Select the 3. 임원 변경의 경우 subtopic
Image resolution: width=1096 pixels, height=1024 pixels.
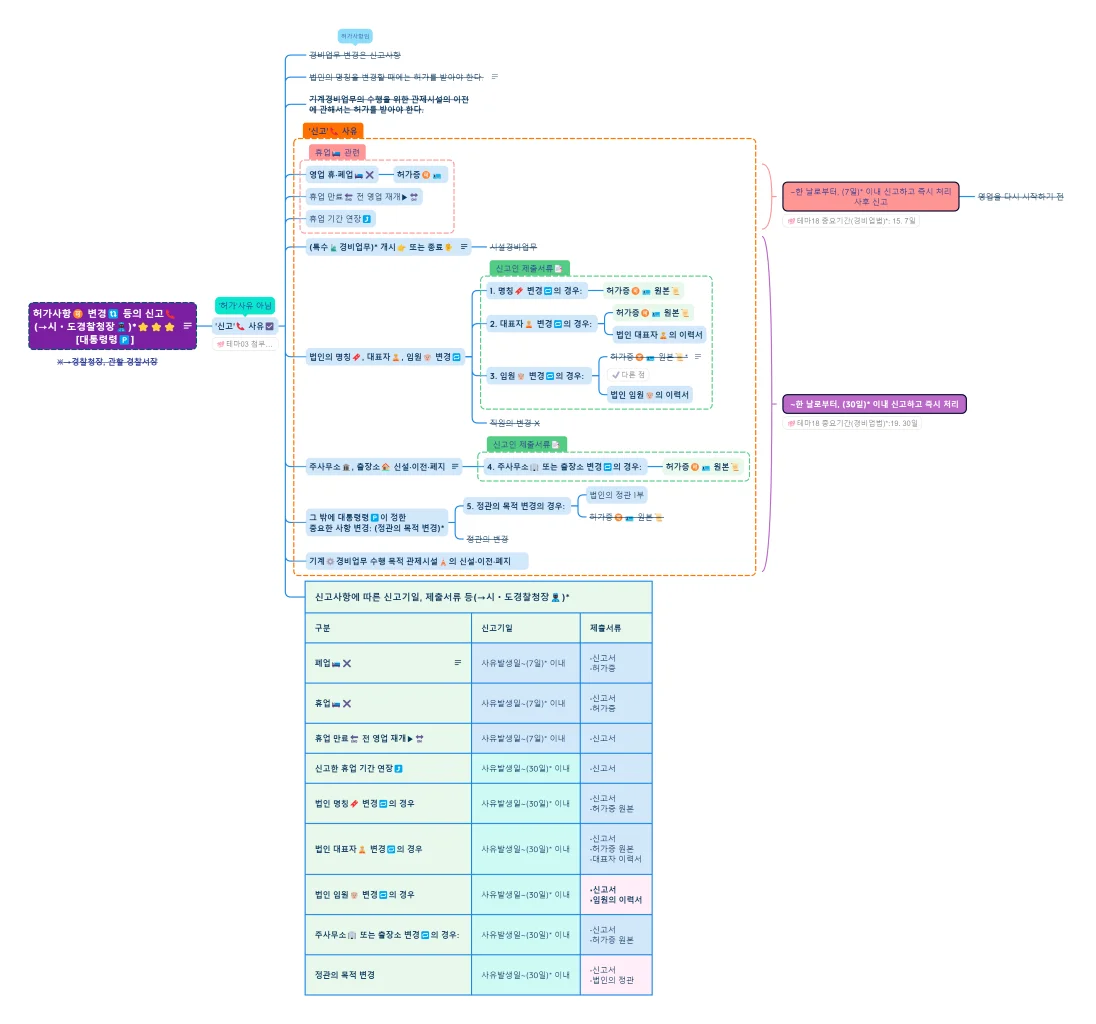pyautogui.click(x=536, y=376)
